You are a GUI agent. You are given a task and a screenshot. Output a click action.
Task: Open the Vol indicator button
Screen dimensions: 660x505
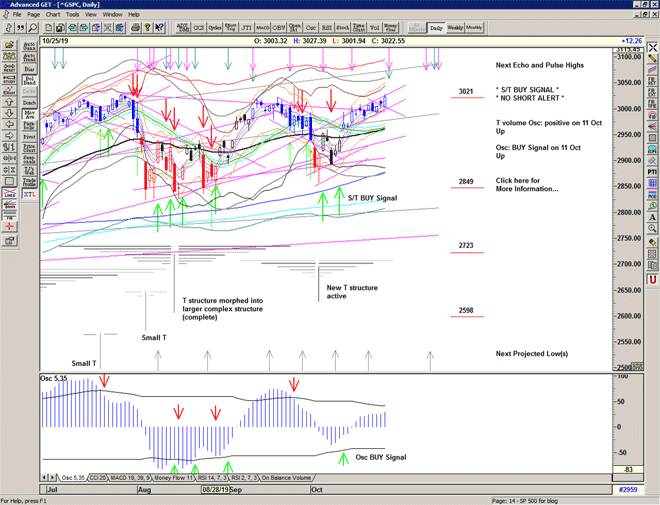click(375, 28)
